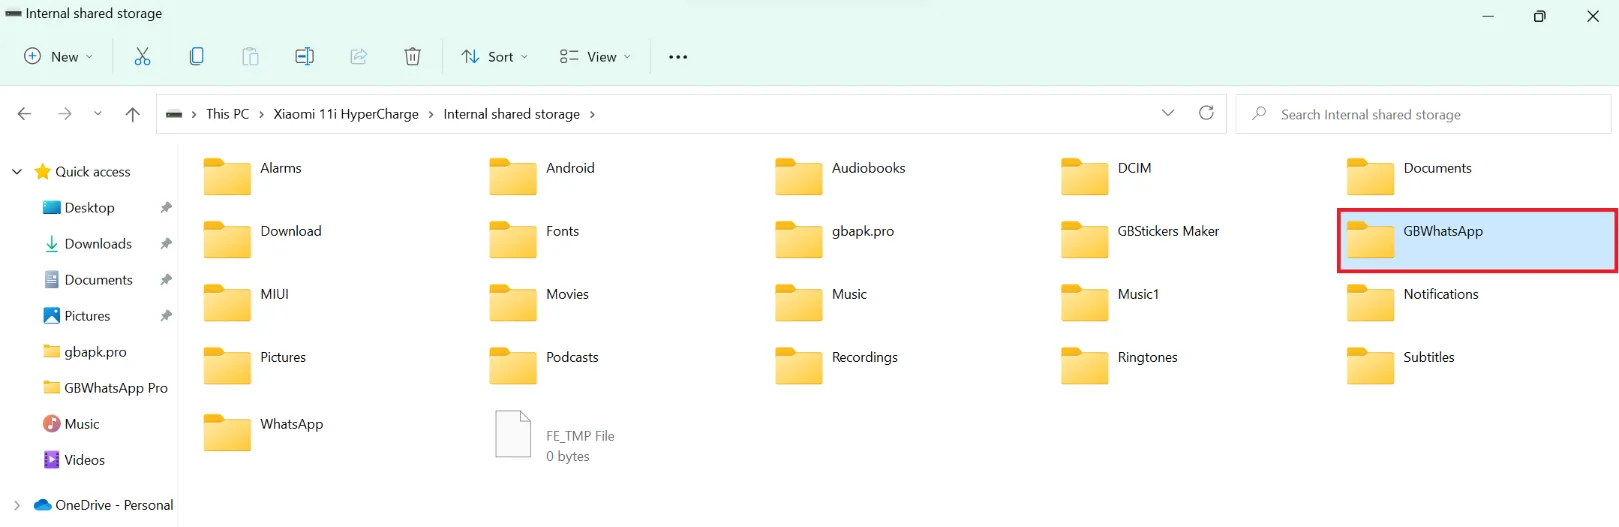
Task: Select the WhatsApp folder
Action: (x=263, y=433)
